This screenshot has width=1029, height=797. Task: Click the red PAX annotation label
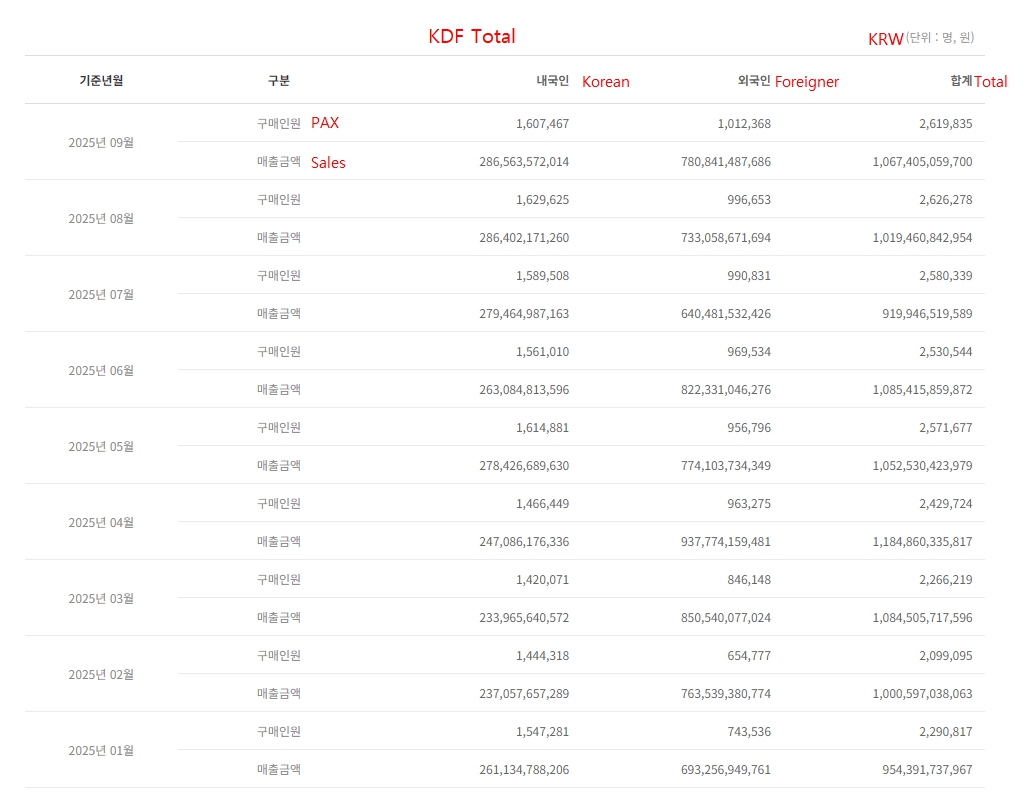(x=325, y=123)
